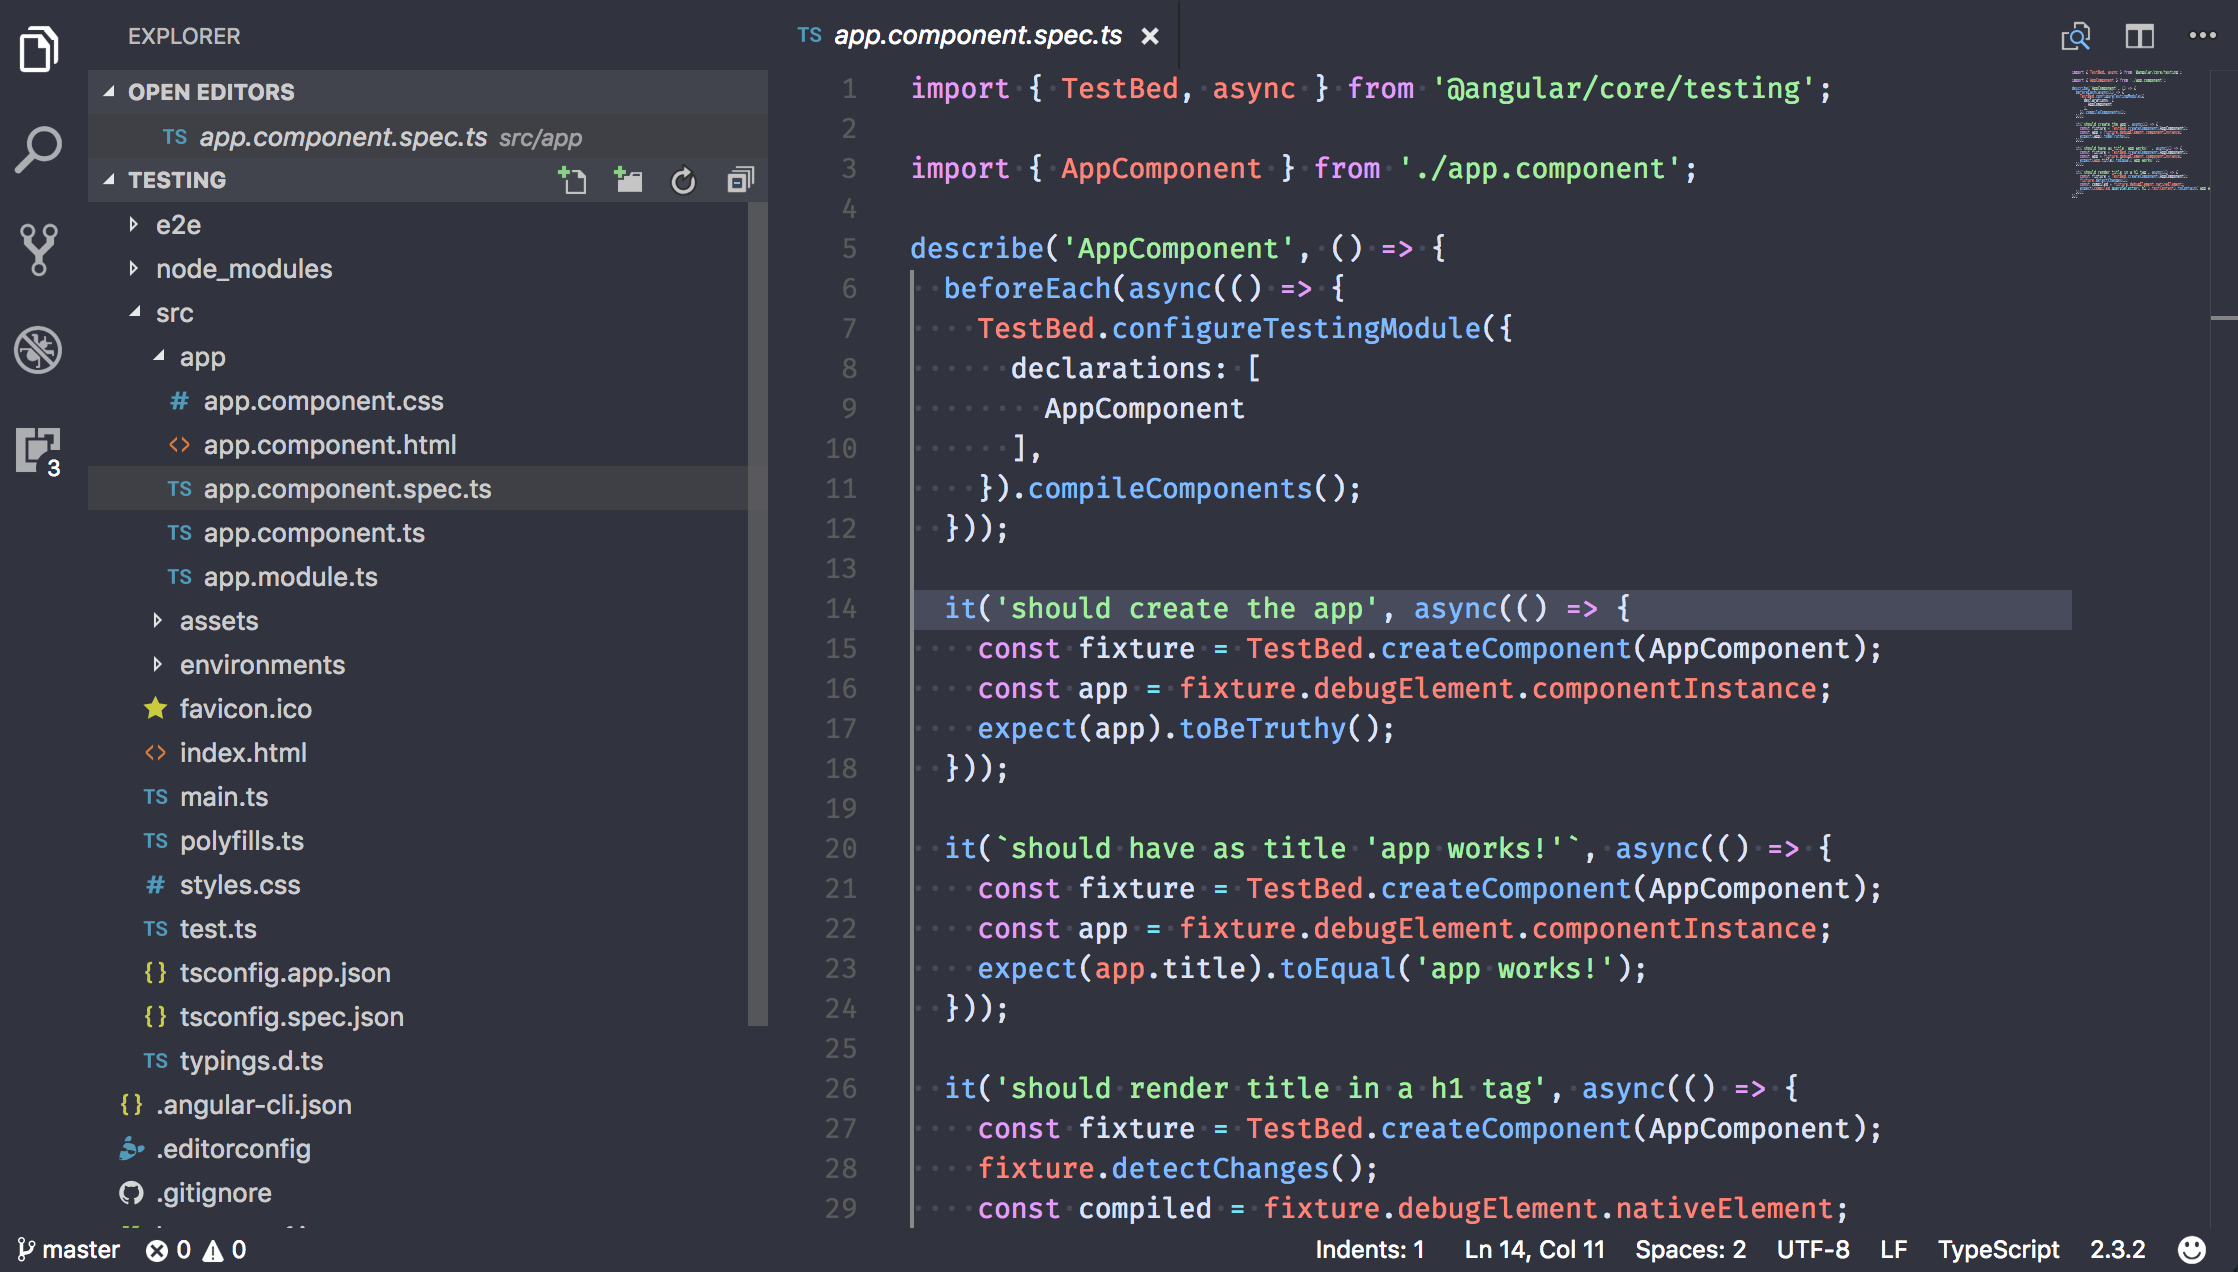2238x1272 pixels.
Task: Click Ln 14, Col 11 status item
Action: [x=1534, y=1249]
